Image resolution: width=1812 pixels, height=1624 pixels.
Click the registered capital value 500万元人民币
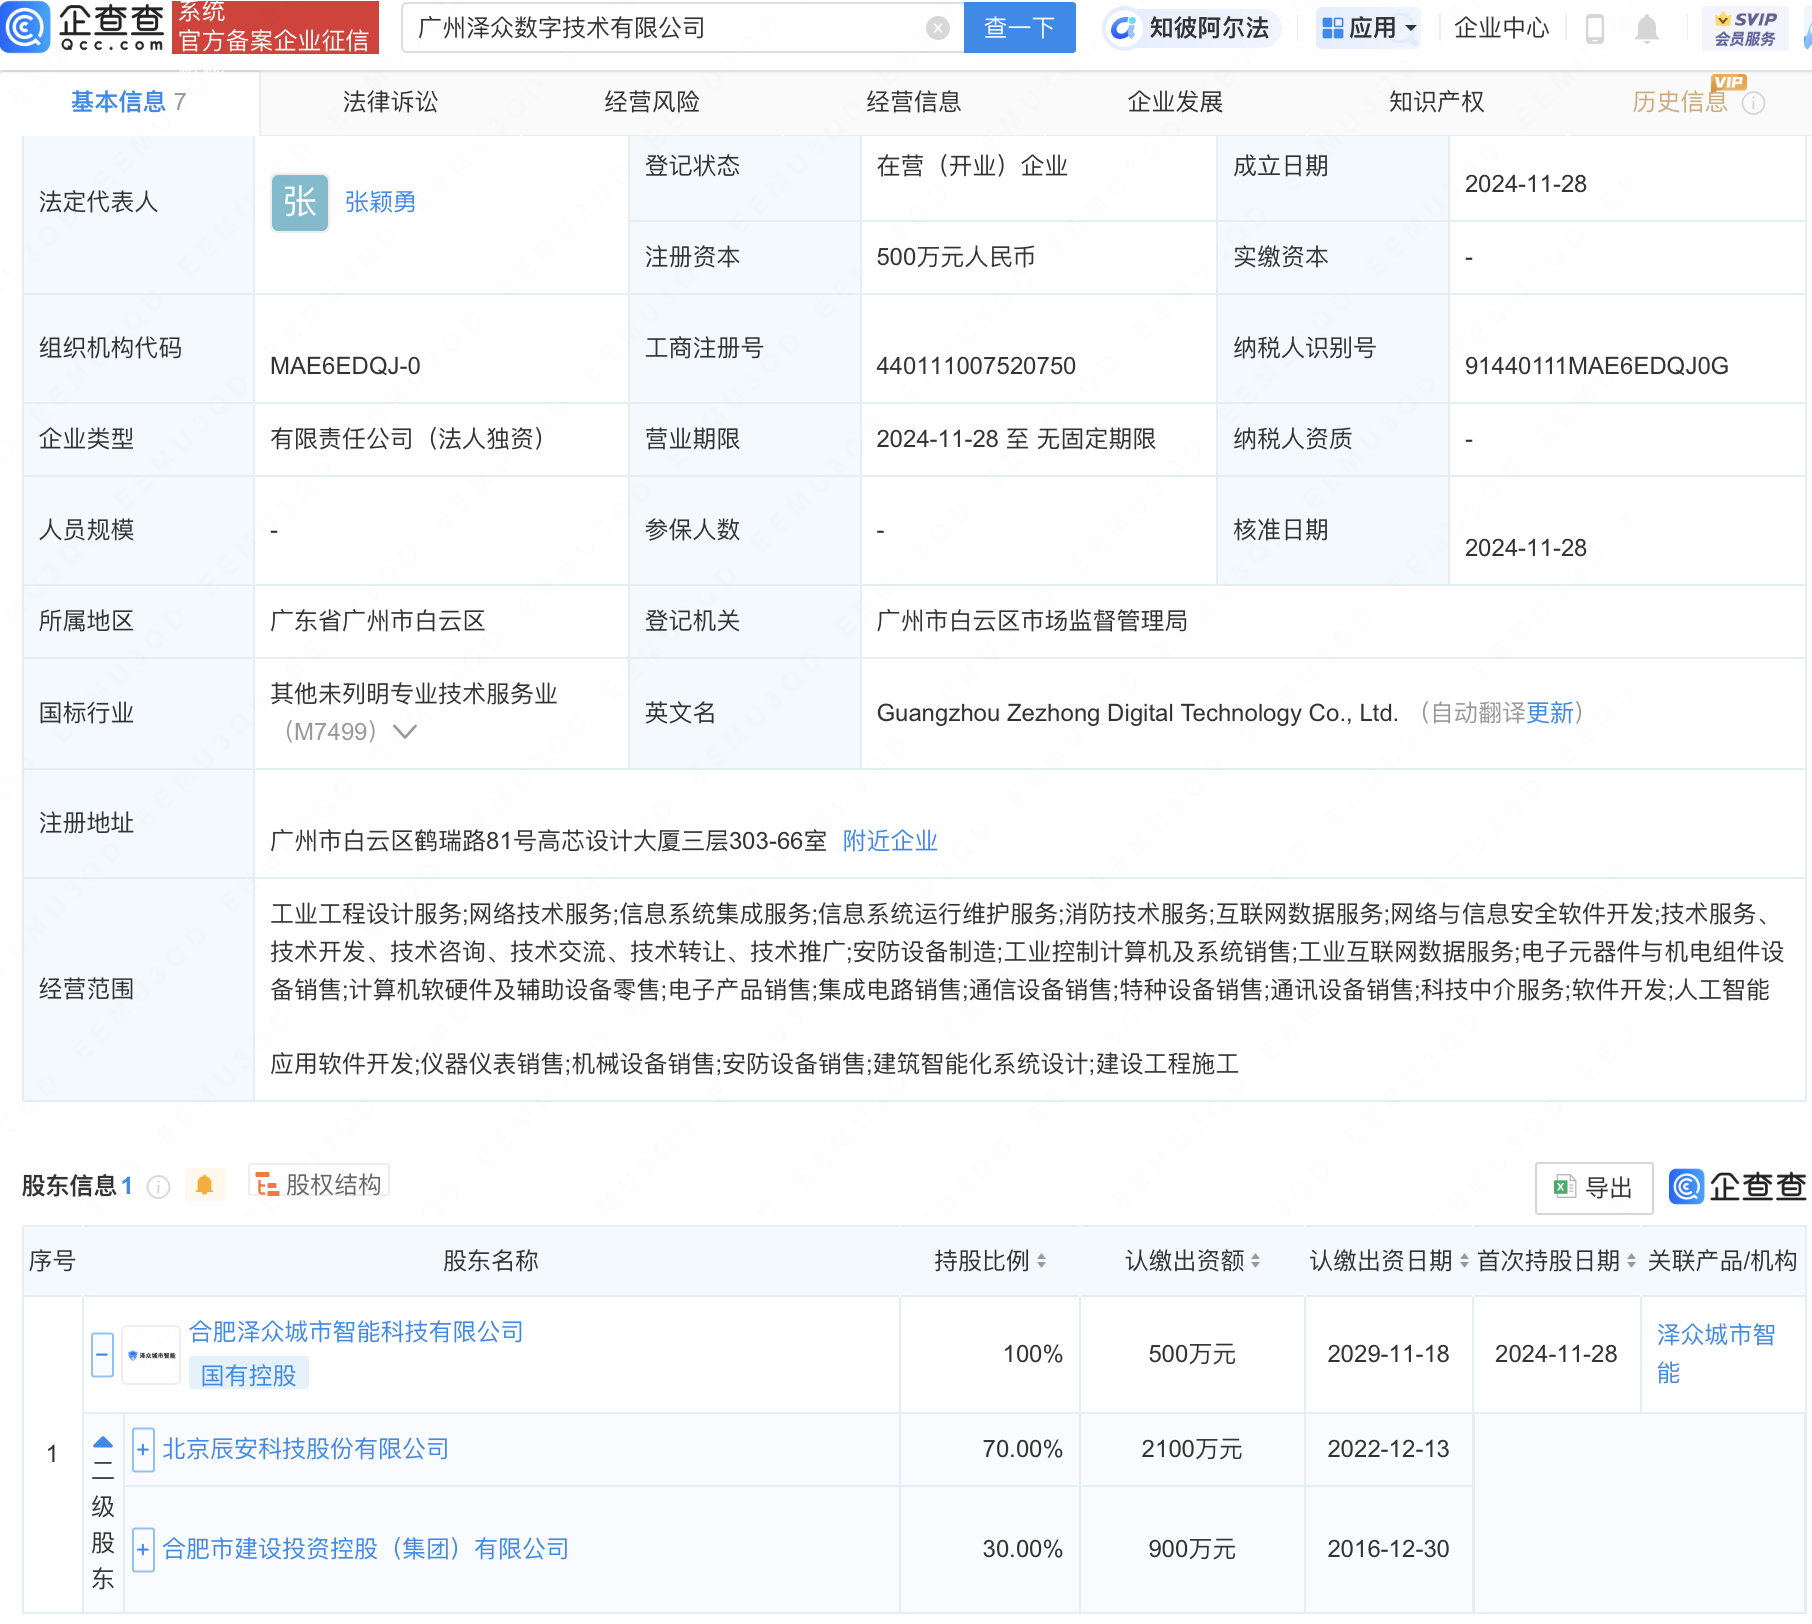coord(955,257)
